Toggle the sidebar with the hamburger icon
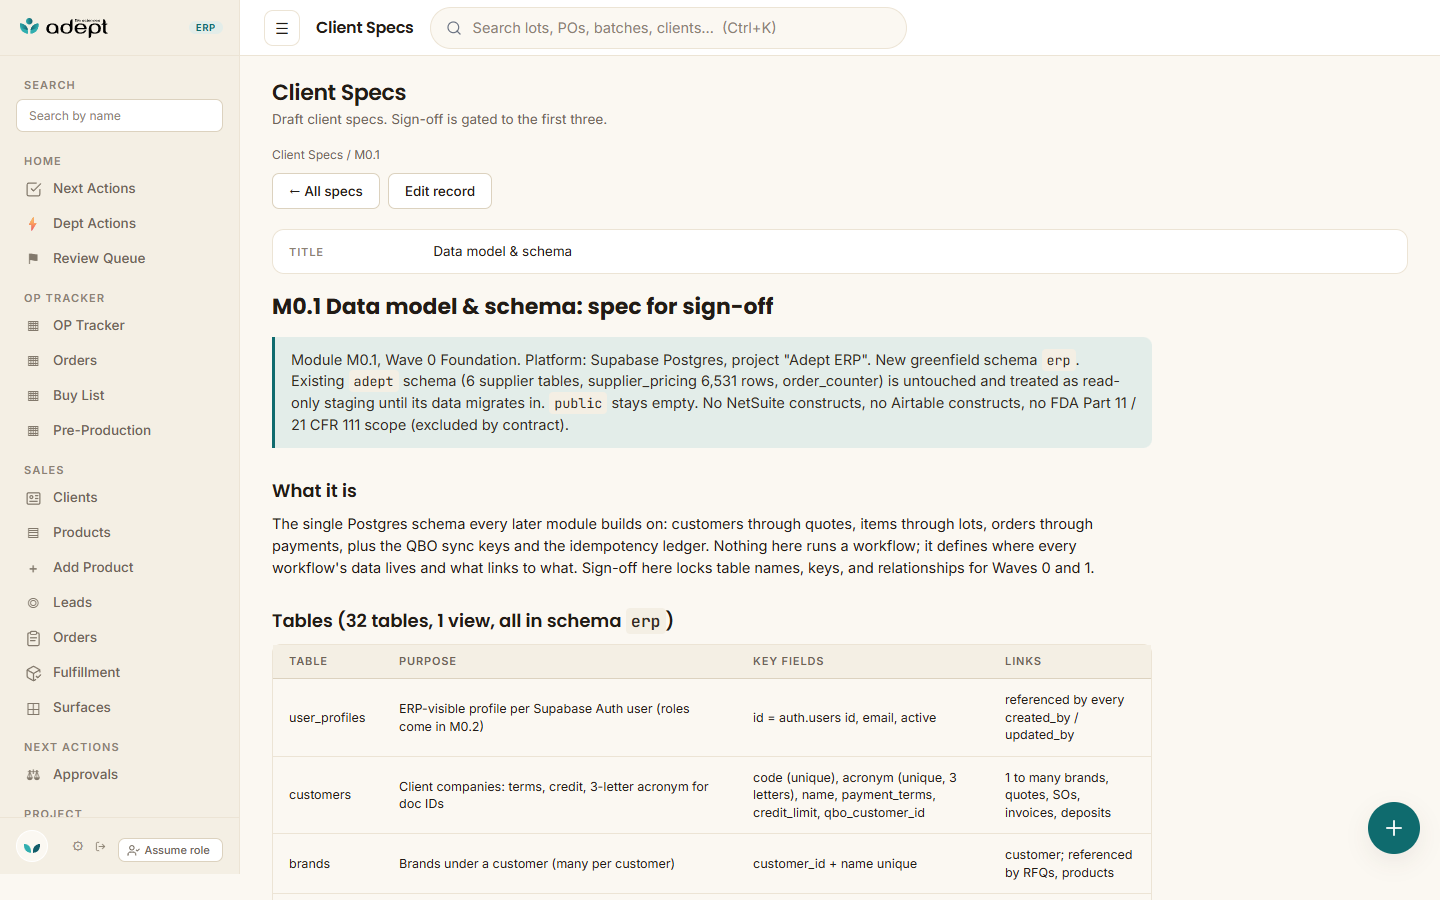This screenshot has height=900, width=1440. click(x=282, y=28)
